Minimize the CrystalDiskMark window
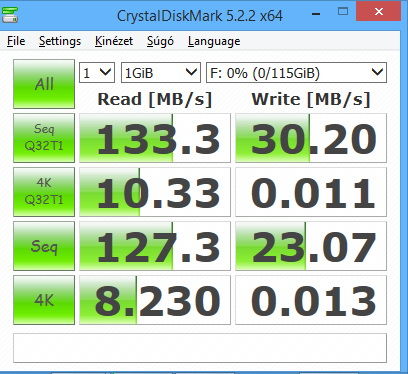Image resolution: width=408 pixels, height=374 pixels. pyautogui.click(x=316, y=13)
